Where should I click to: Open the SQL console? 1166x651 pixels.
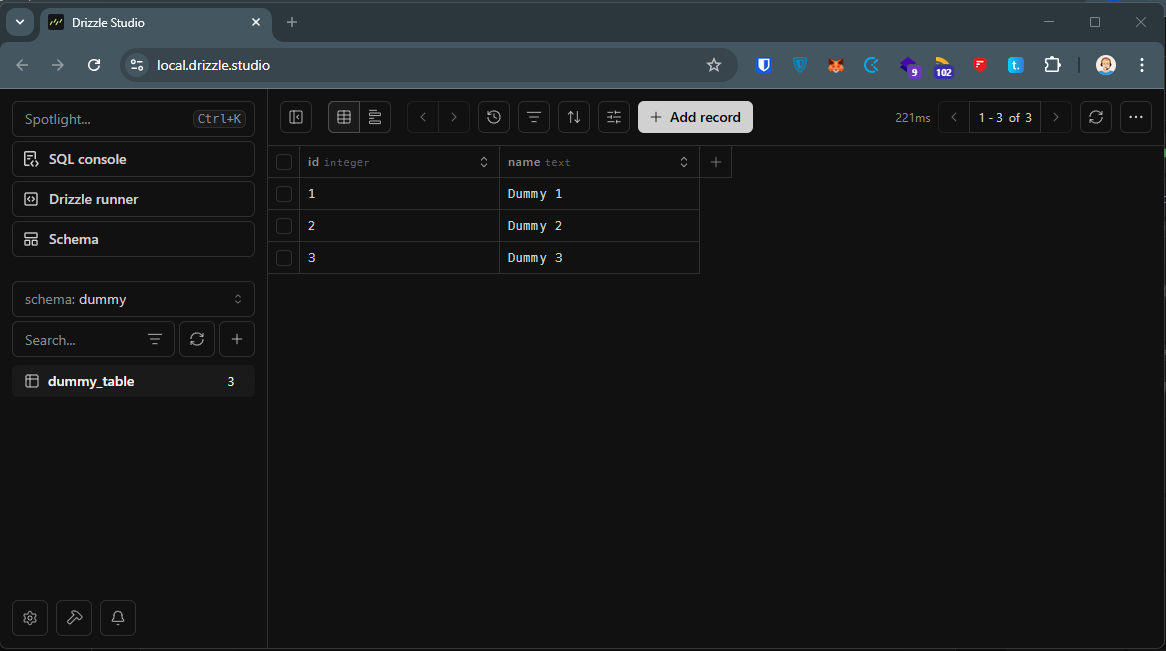point(133,159)
